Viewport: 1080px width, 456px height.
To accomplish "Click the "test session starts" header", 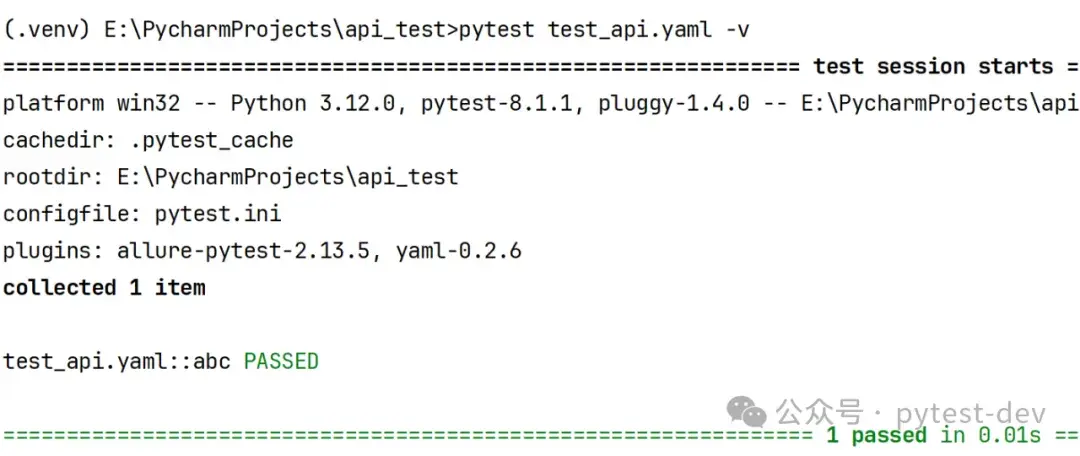I will pyautogui.click(x=932, y=66).
